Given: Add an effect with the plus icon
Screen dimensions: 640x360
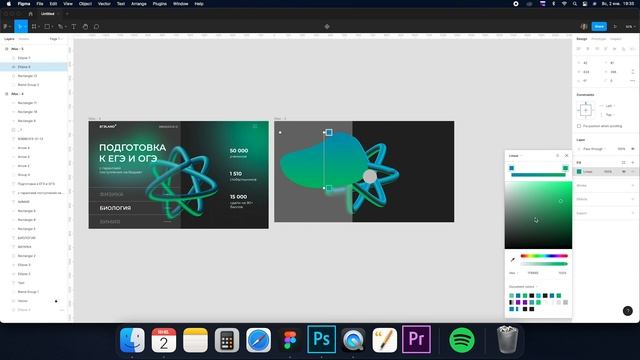Looking at the screenshot, I should point(633,199).
